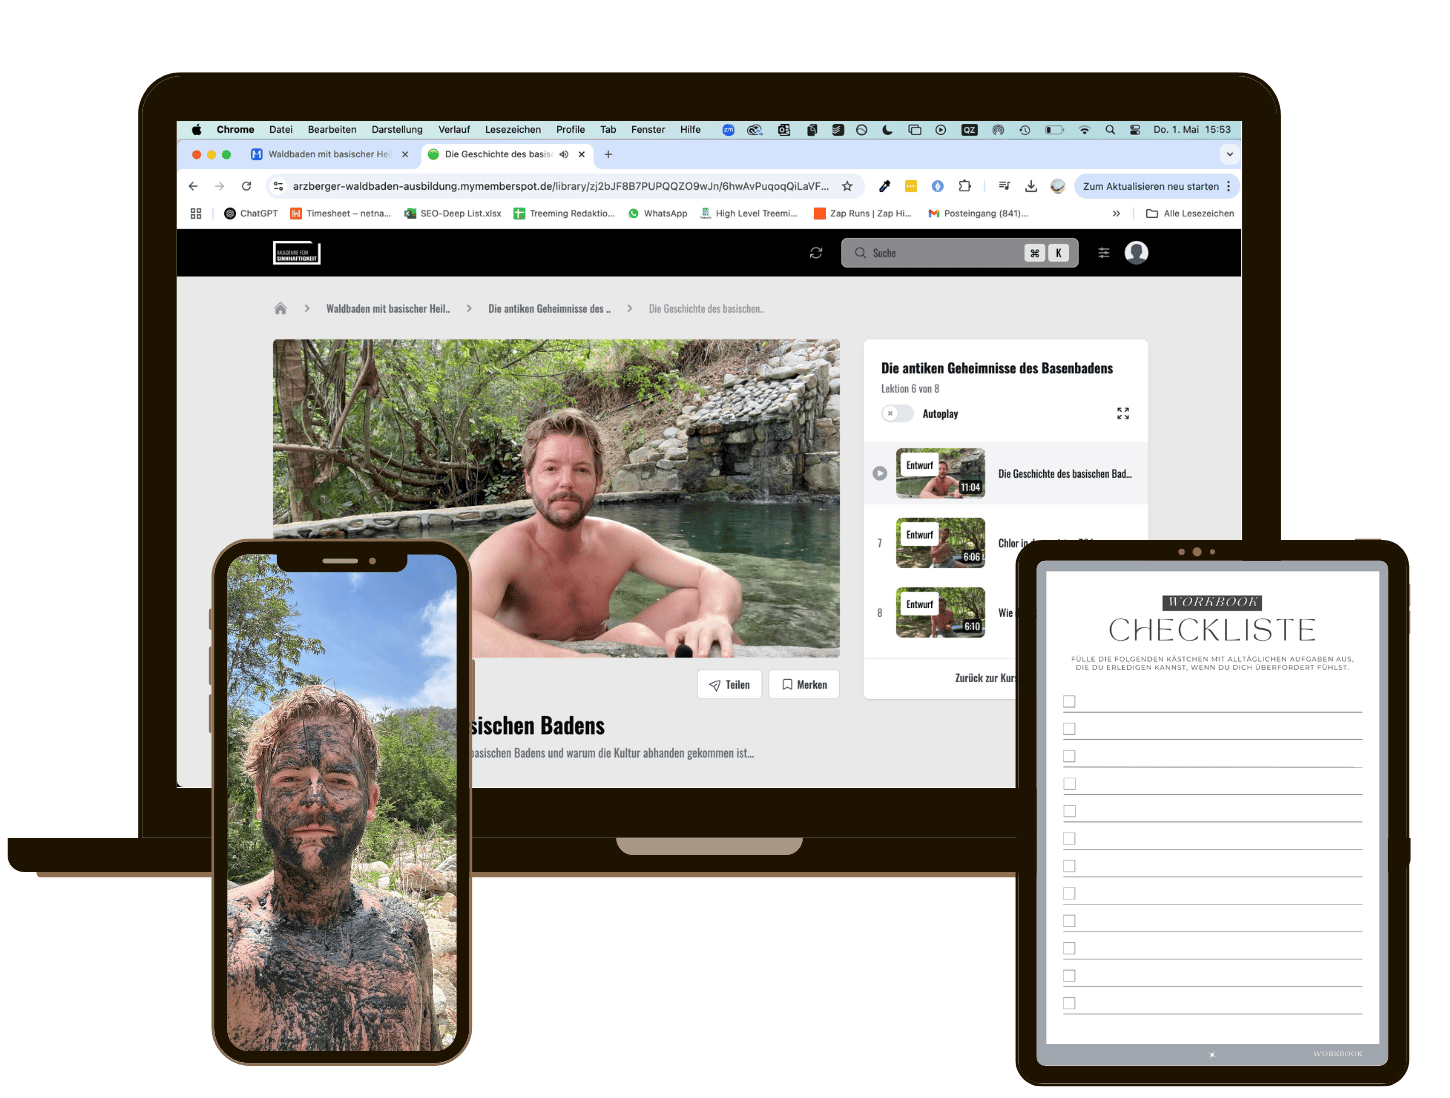Tick the top checkbox on the Checkliste workbook
The width and height of the screenshot is (1450, 1098).
coord(1069,701)
